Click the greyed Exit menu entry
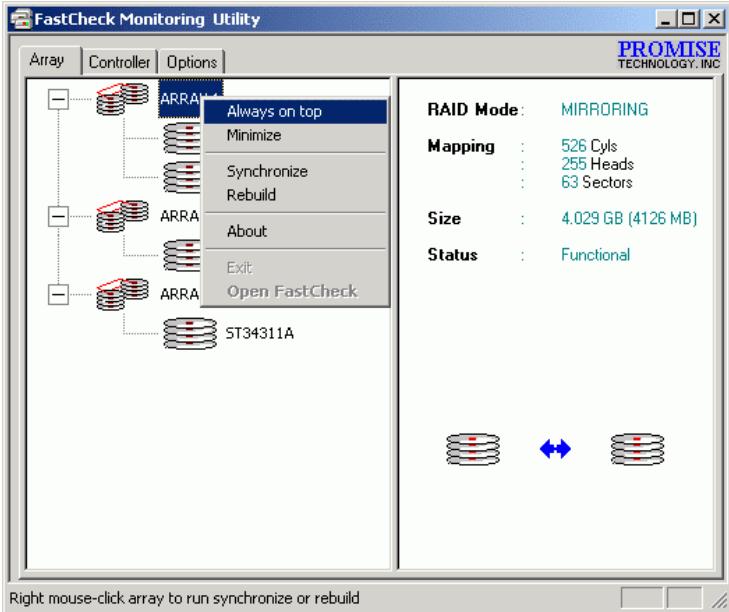The width and height of the screenshot is (729, 612). tap(295, 268)
